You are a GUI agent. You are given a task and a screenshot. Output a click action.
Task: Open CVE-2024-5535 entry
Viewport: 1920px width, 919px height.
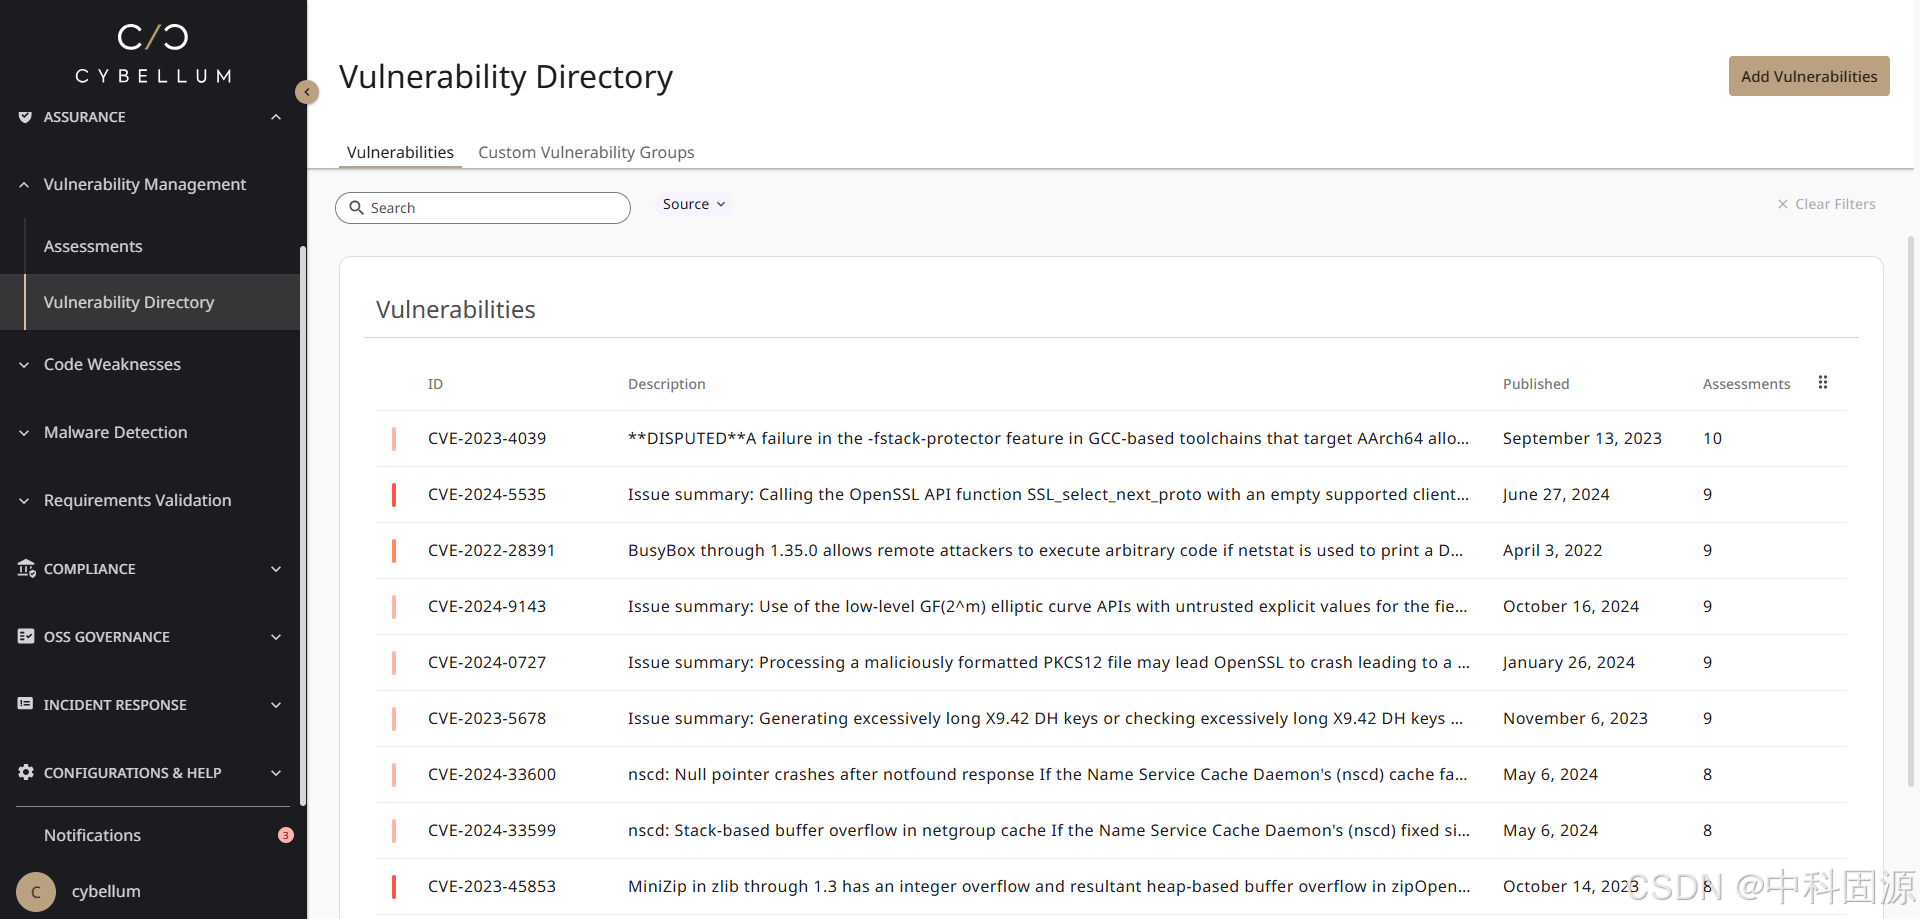point(487,494)
